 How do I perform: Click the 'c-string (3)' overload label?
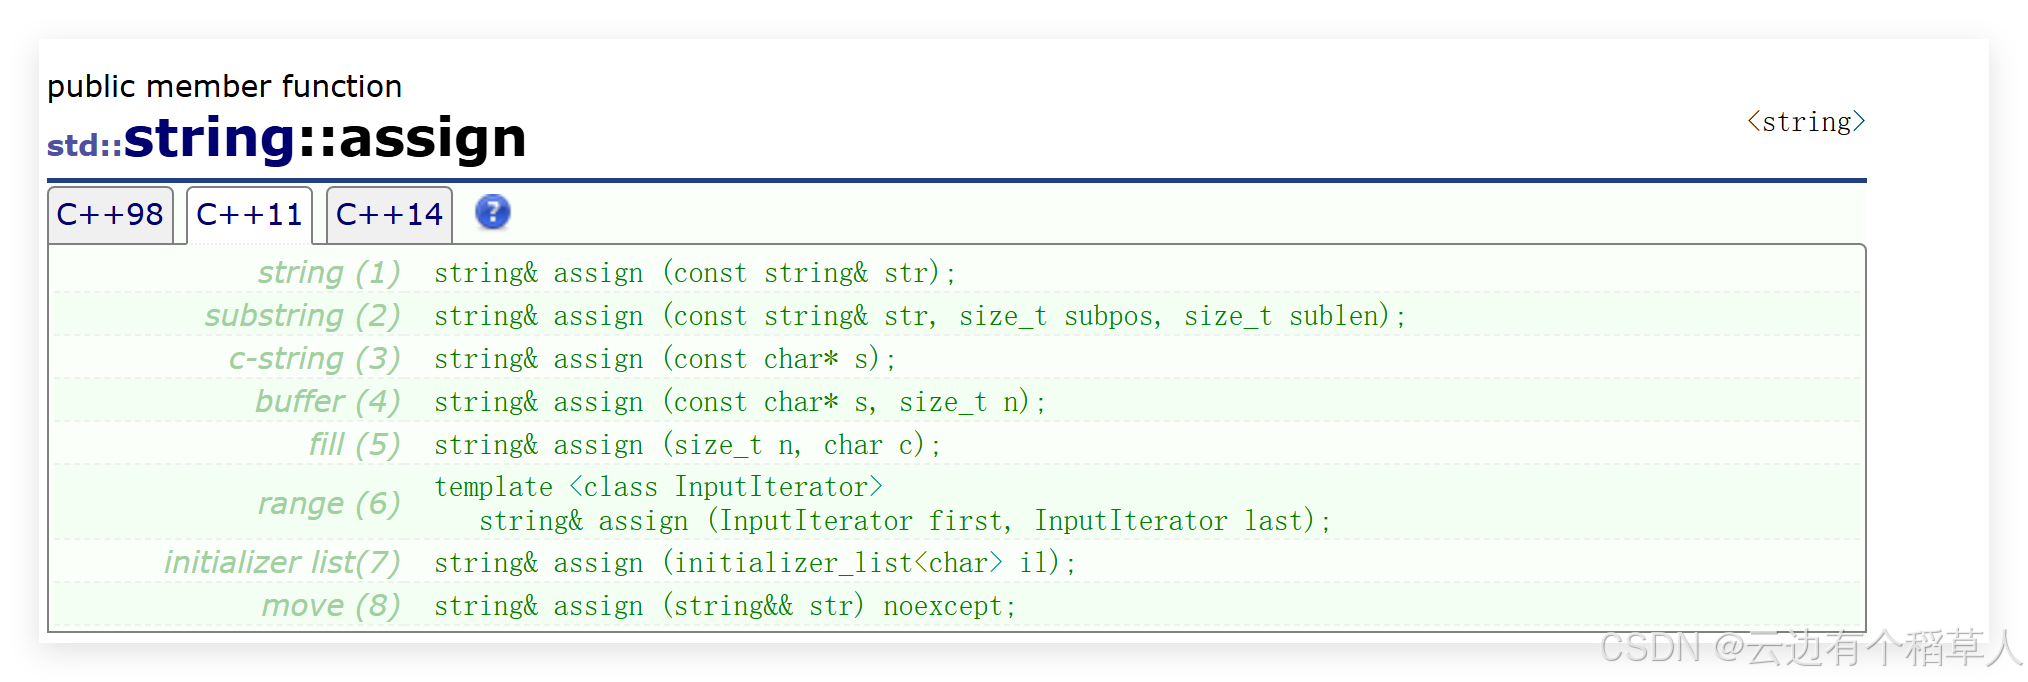pyautogui.click(x=315, y=358)
